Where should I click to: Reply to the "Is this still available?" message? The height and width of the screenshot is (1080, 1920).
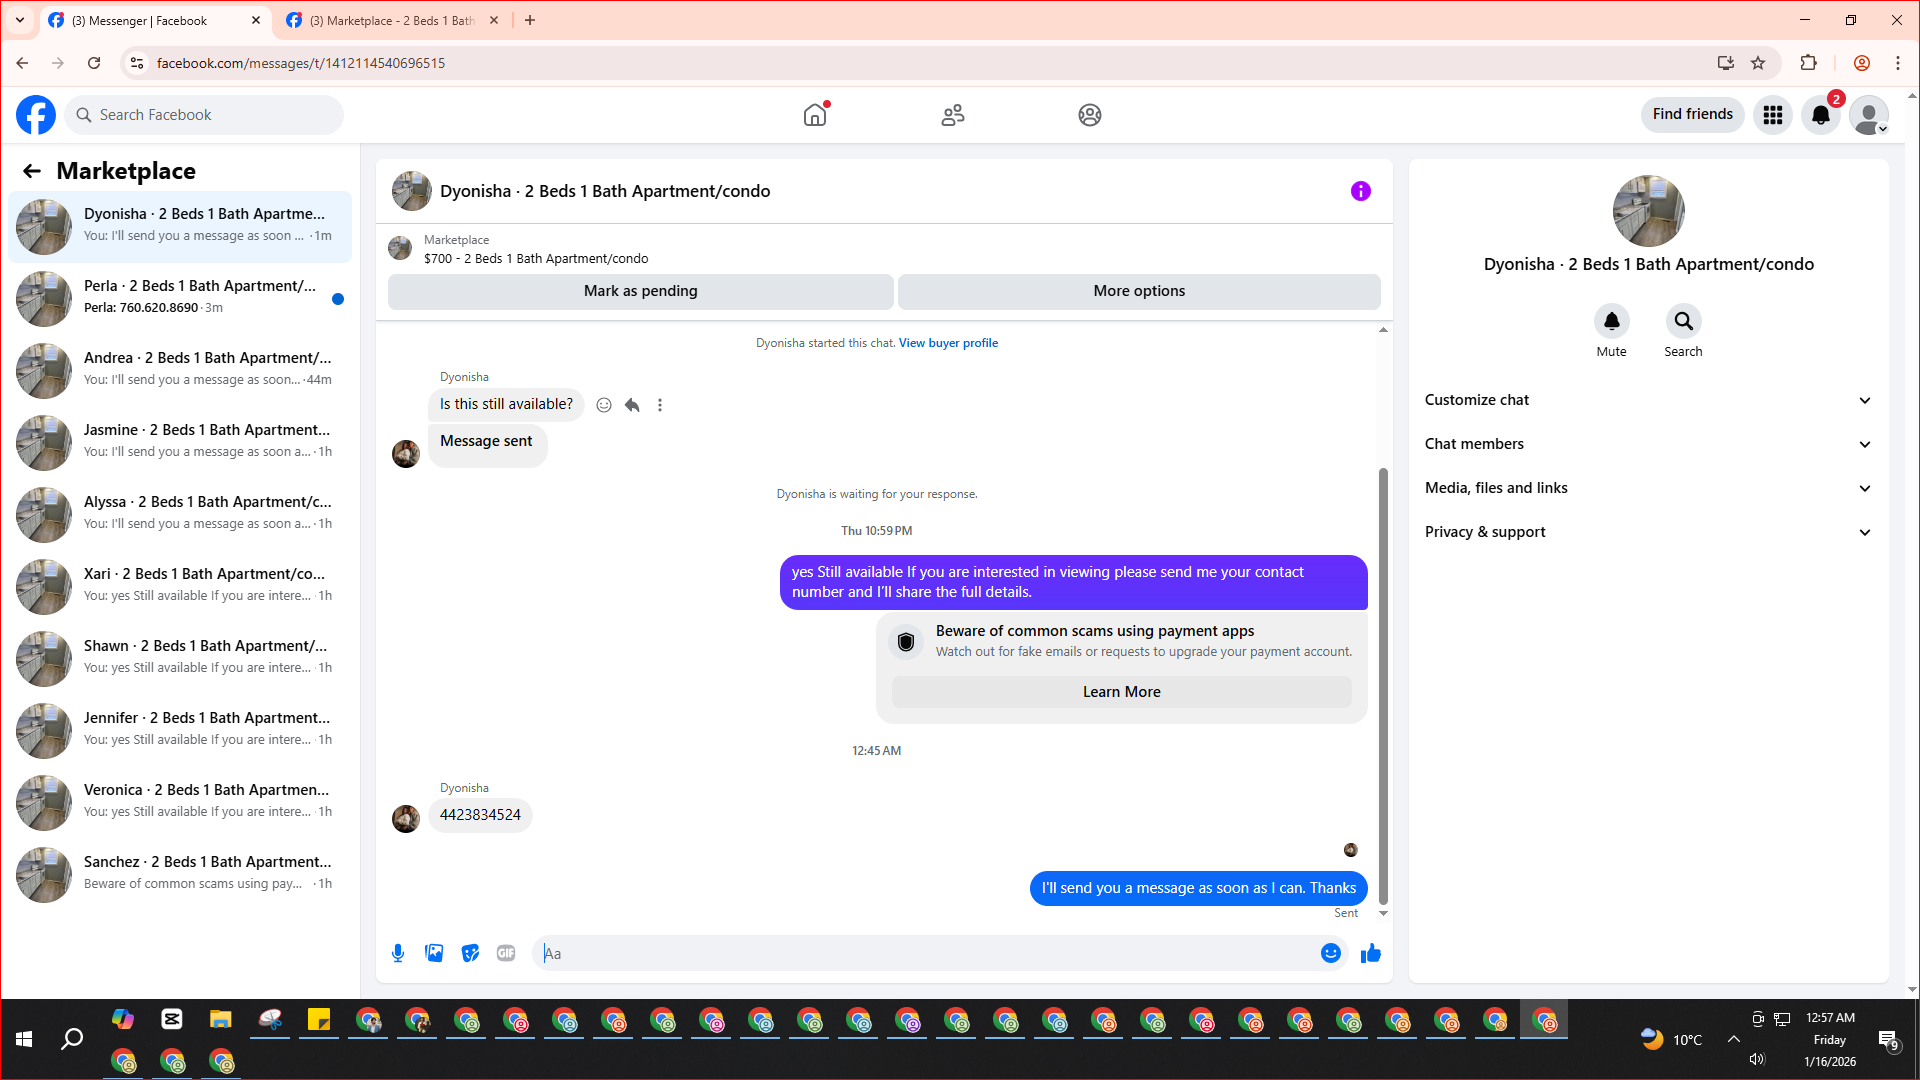632,405
